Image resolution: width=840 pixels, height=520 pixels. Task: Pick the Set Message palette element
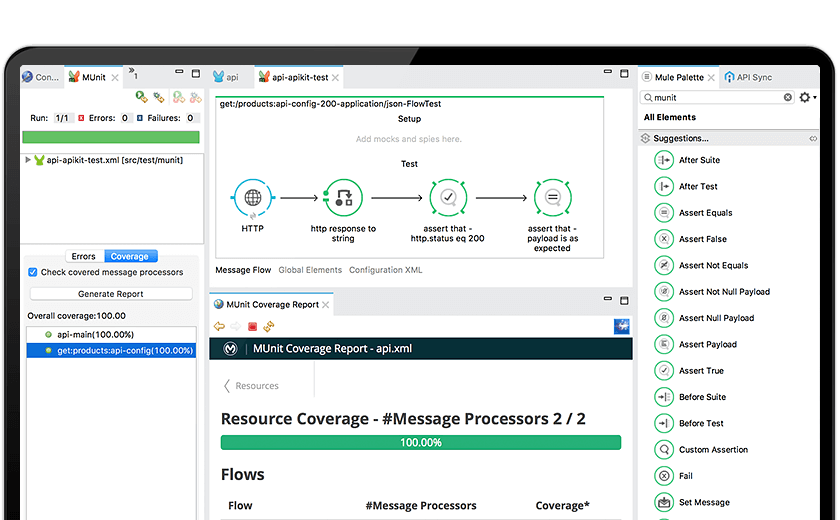pos(693,502)
